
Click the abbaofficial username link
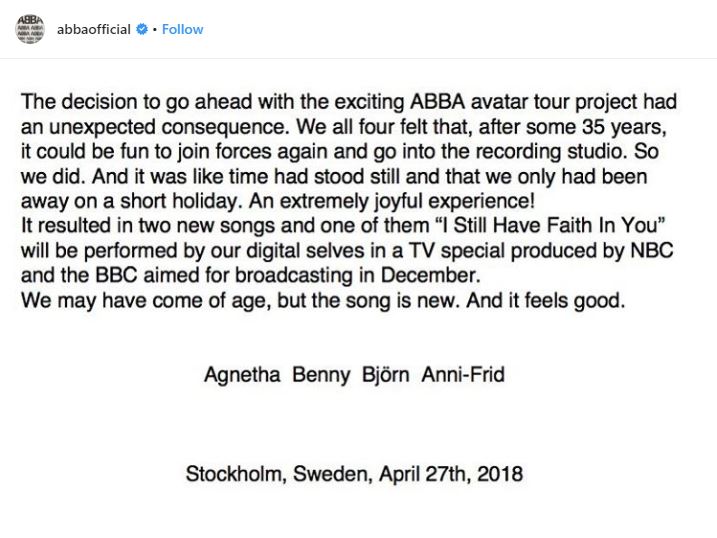(x=94, y=29)
